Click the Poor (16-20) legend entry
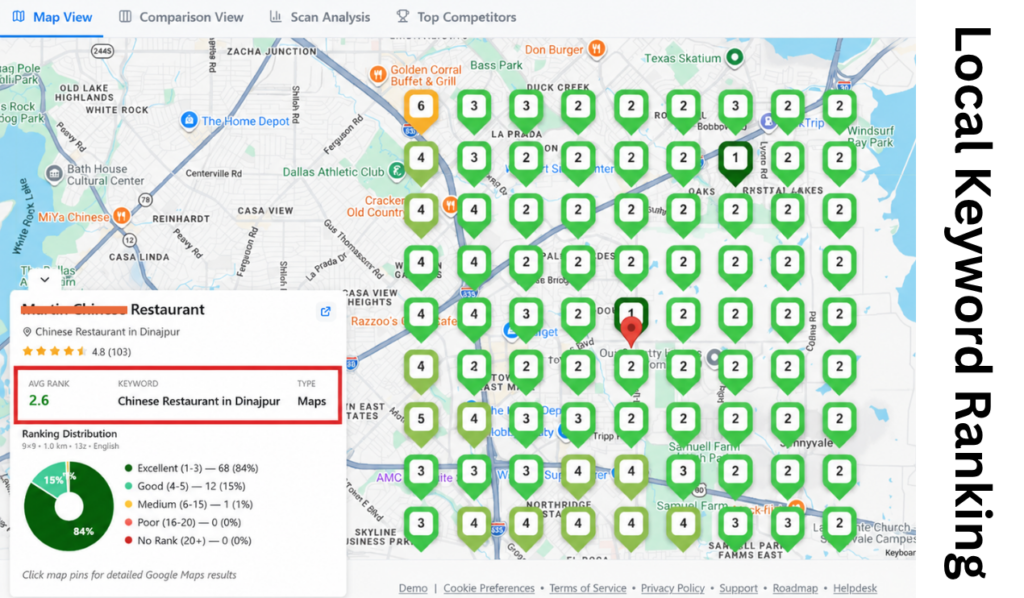1024x598 pixels. coord(183,522)
